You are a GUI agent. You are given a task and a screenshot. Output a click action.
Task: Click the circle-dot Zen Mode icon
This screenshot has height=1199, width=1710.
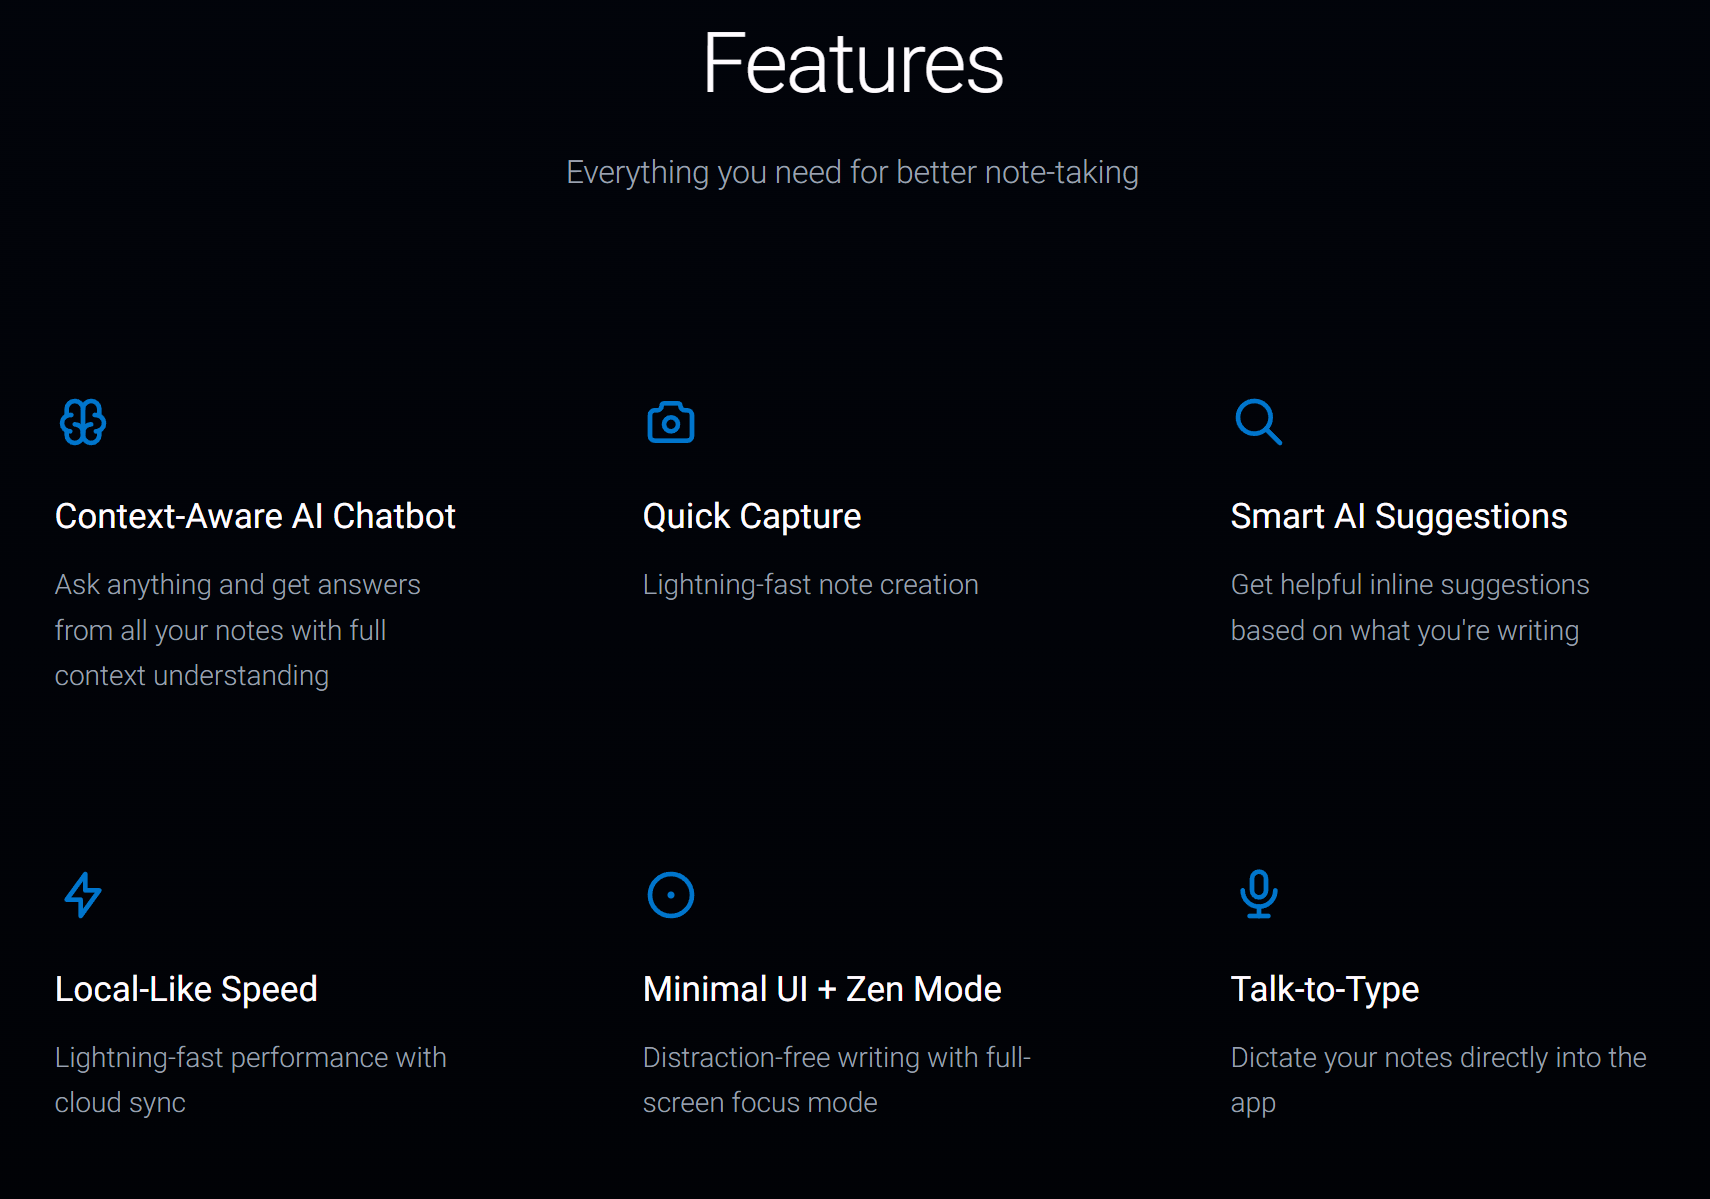[x=671, y=895]
